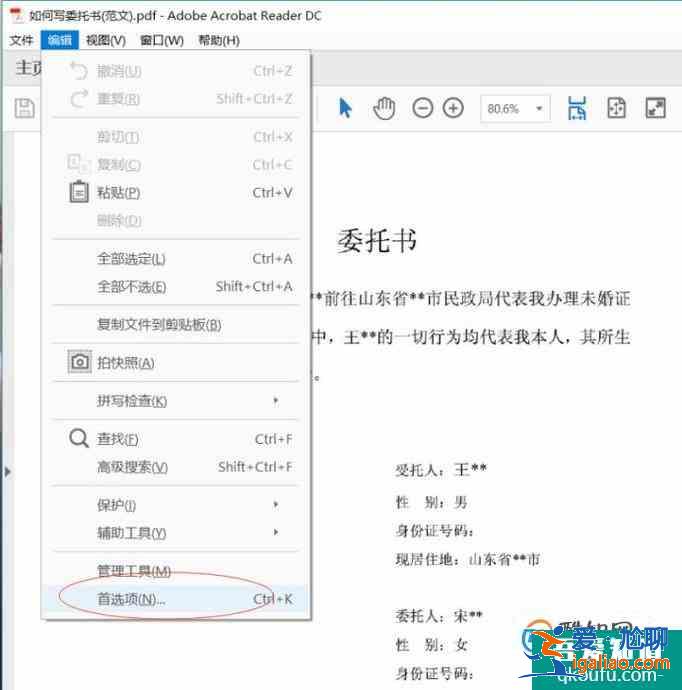The image size is (682, 690).
Task: Click the 委托书 document title
Action: pyautogui.click(x=377, y=241)
